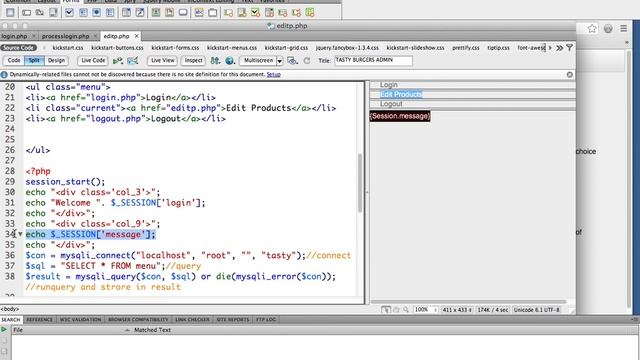Insert Checkbox form element
Image resolution: width=640 pixels, height=360 pixels.
pyautogui.click(x=69, y=13)
